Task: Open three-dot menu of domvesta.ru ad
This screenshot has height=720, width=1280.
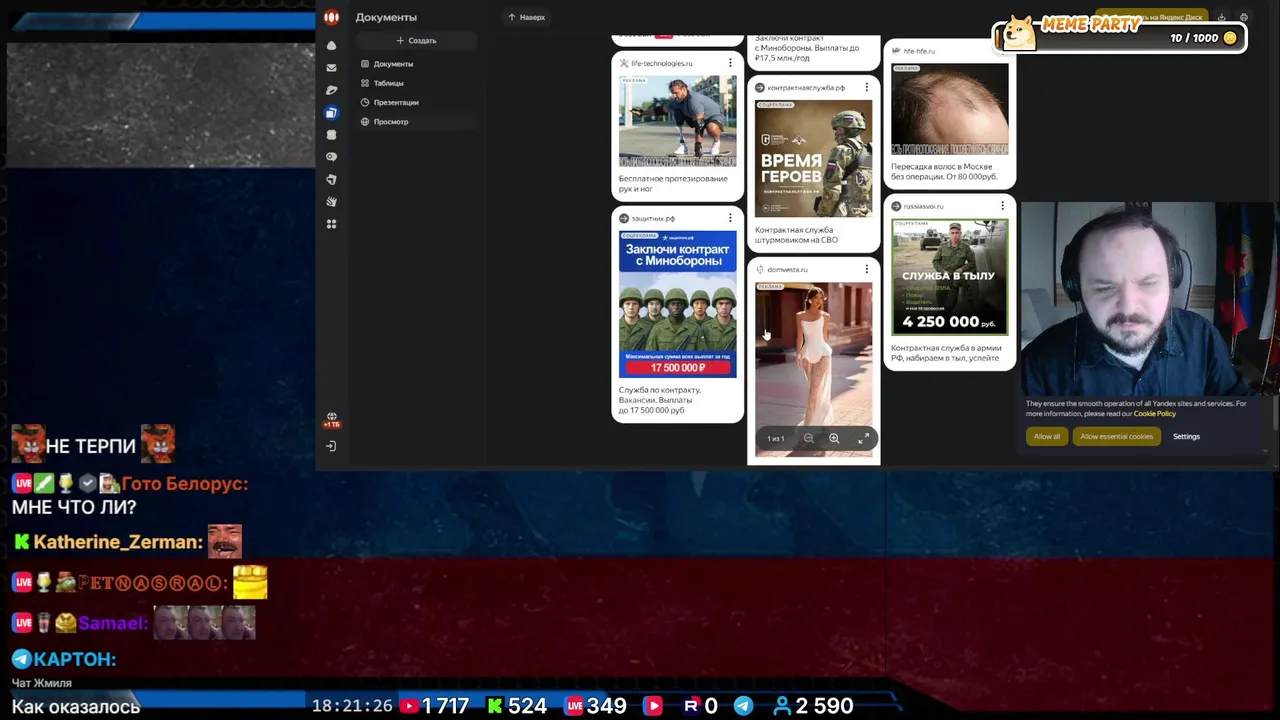Action: [866, 269]
